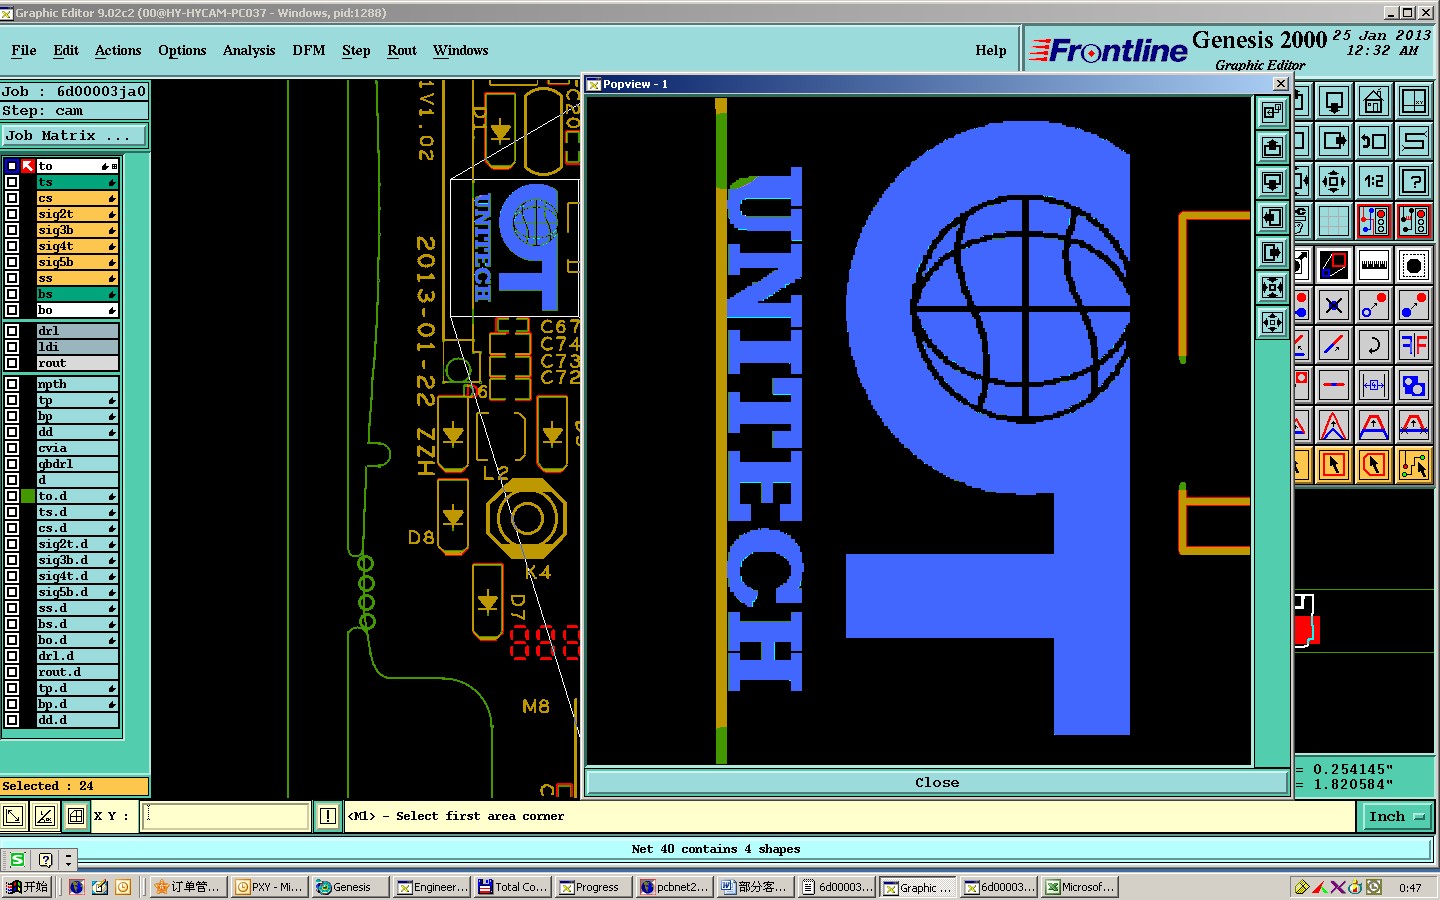
Task: Toggle checkbox for layer cs
Action: click(x=12, y=198)
